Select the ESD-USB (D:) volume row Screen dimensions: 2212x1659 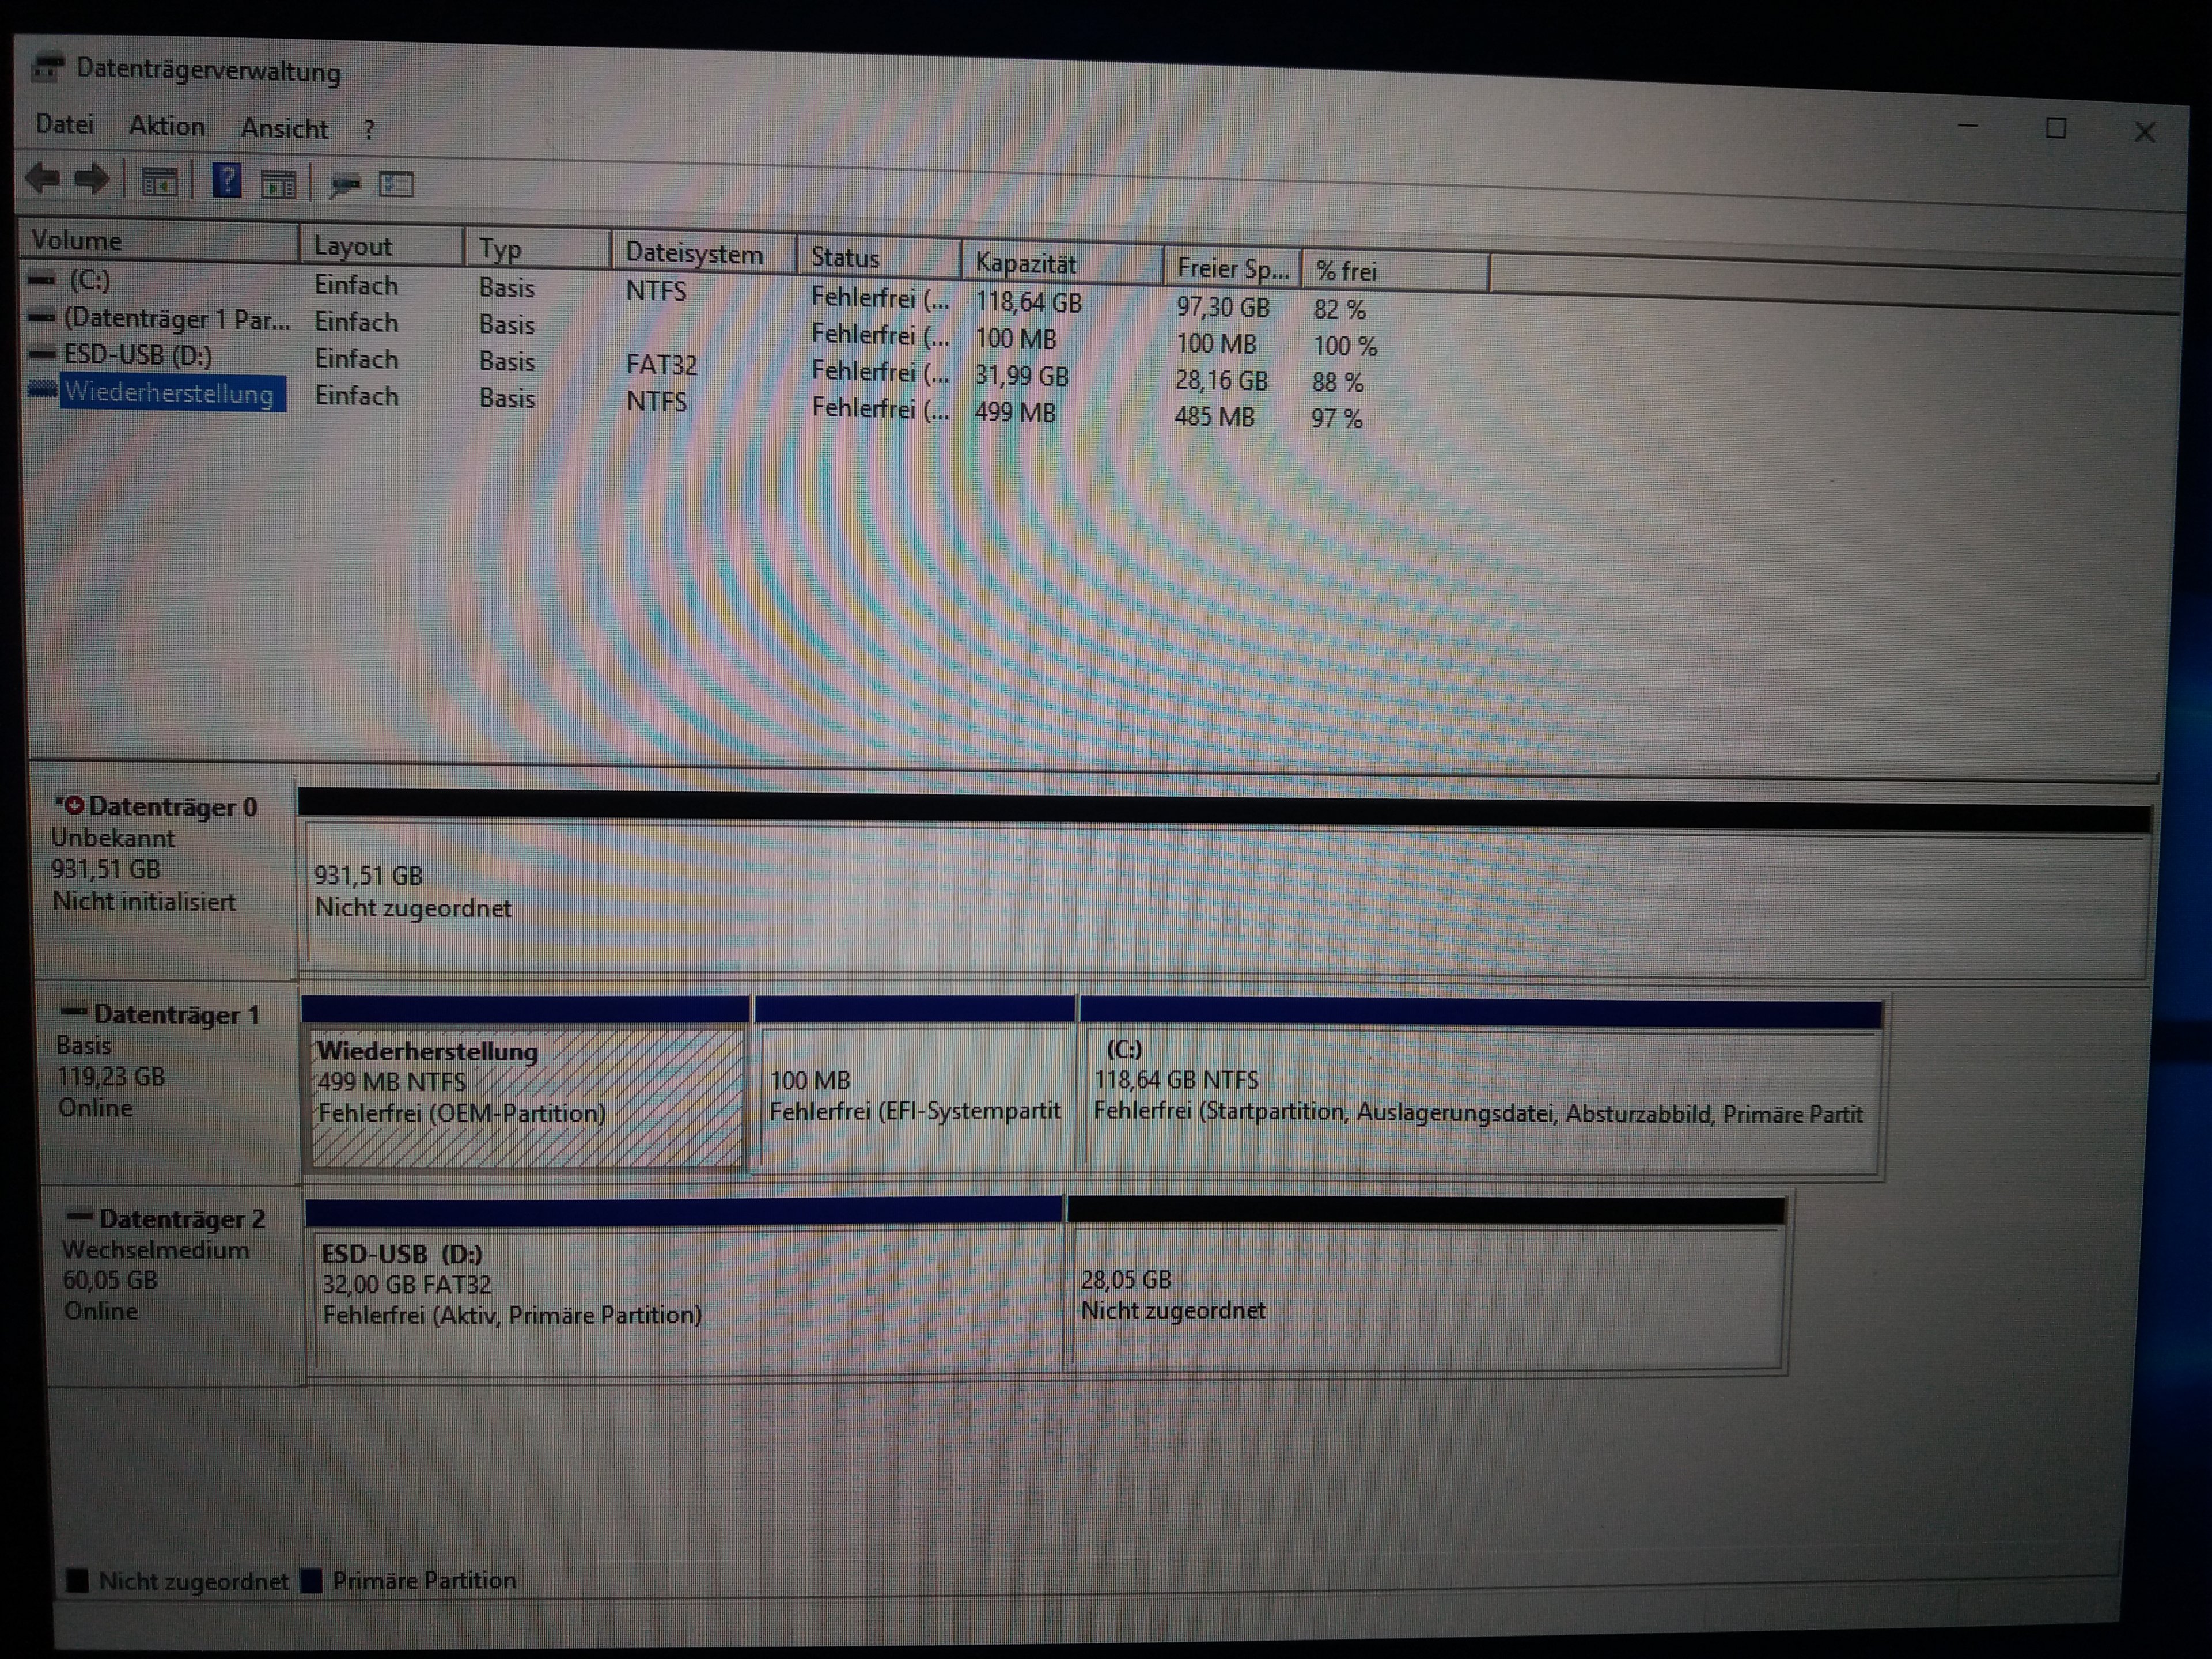137,355
